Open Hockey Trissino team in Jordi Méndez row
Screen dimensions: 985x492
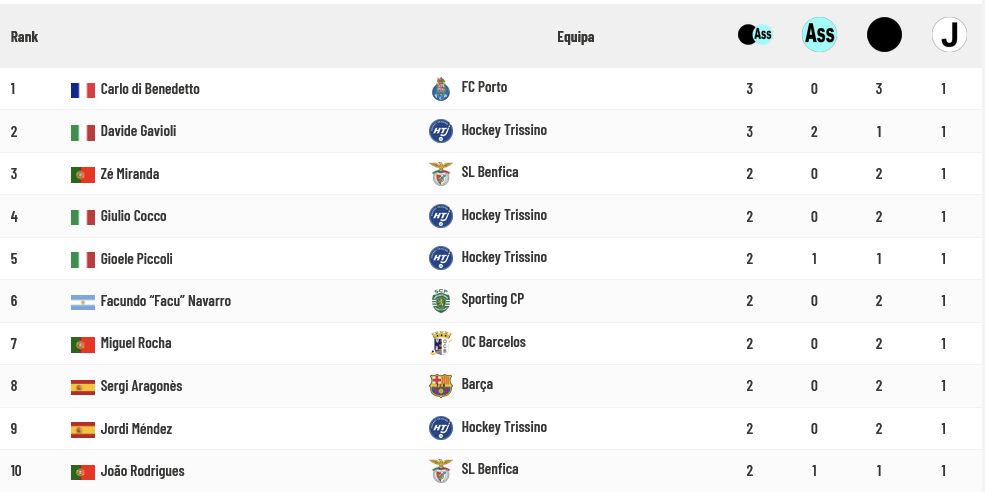tap(504, 427)
